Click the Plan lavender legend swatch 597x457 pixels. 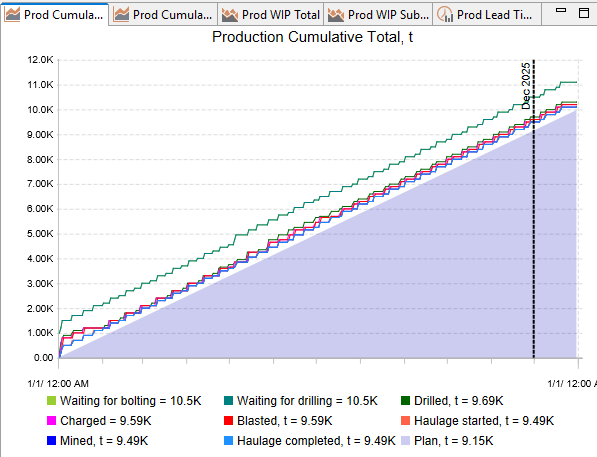(x=405, y=441)
